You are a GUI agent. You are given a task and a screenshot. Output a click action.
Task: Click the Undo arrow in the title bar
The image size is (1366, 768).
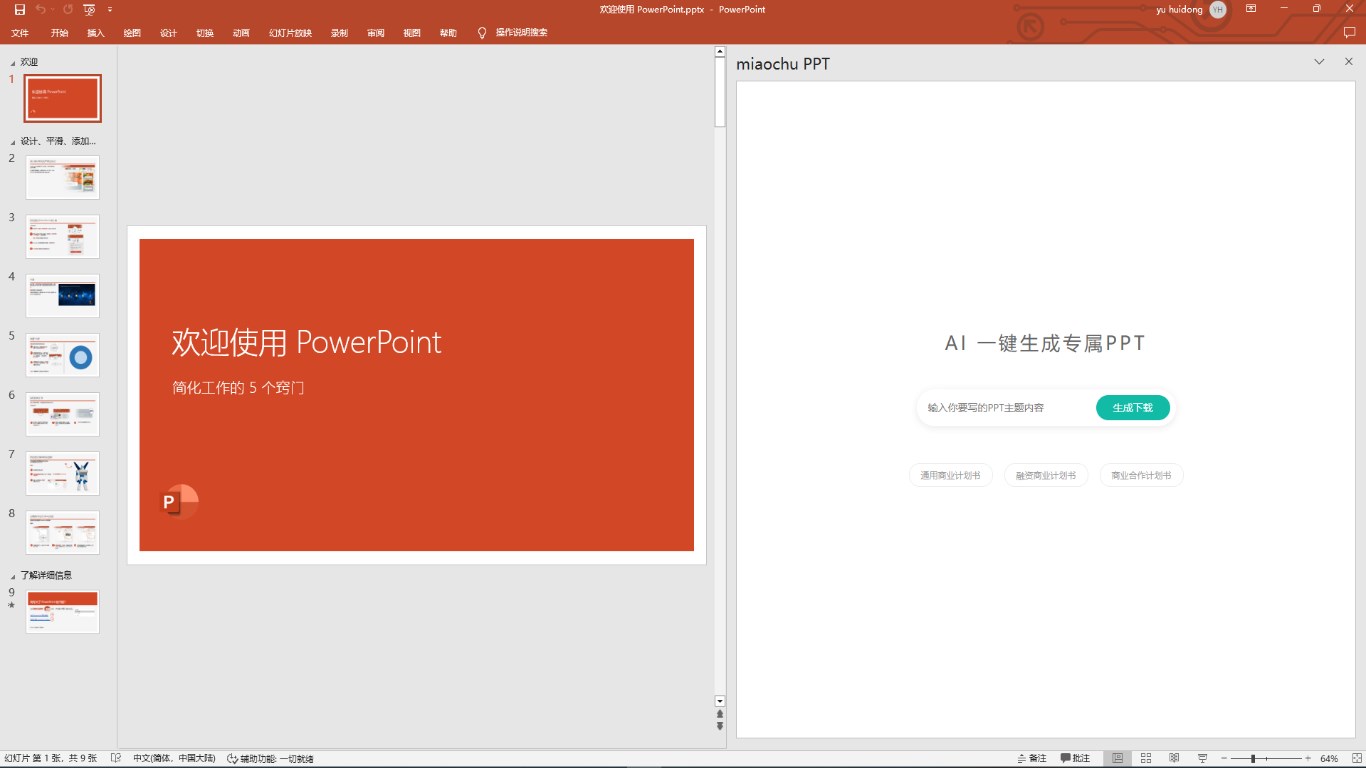(x=40, y=9)
